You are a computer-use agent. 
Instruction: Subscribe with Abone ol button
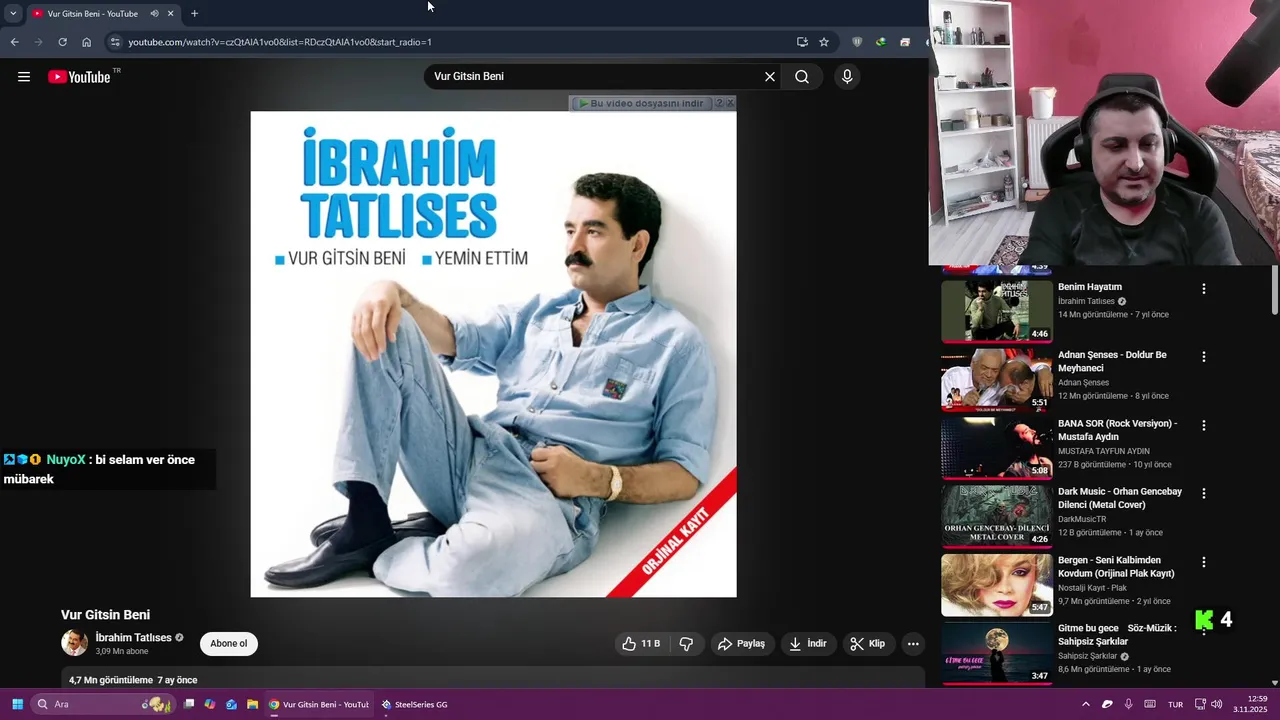[x=229, y=644]
